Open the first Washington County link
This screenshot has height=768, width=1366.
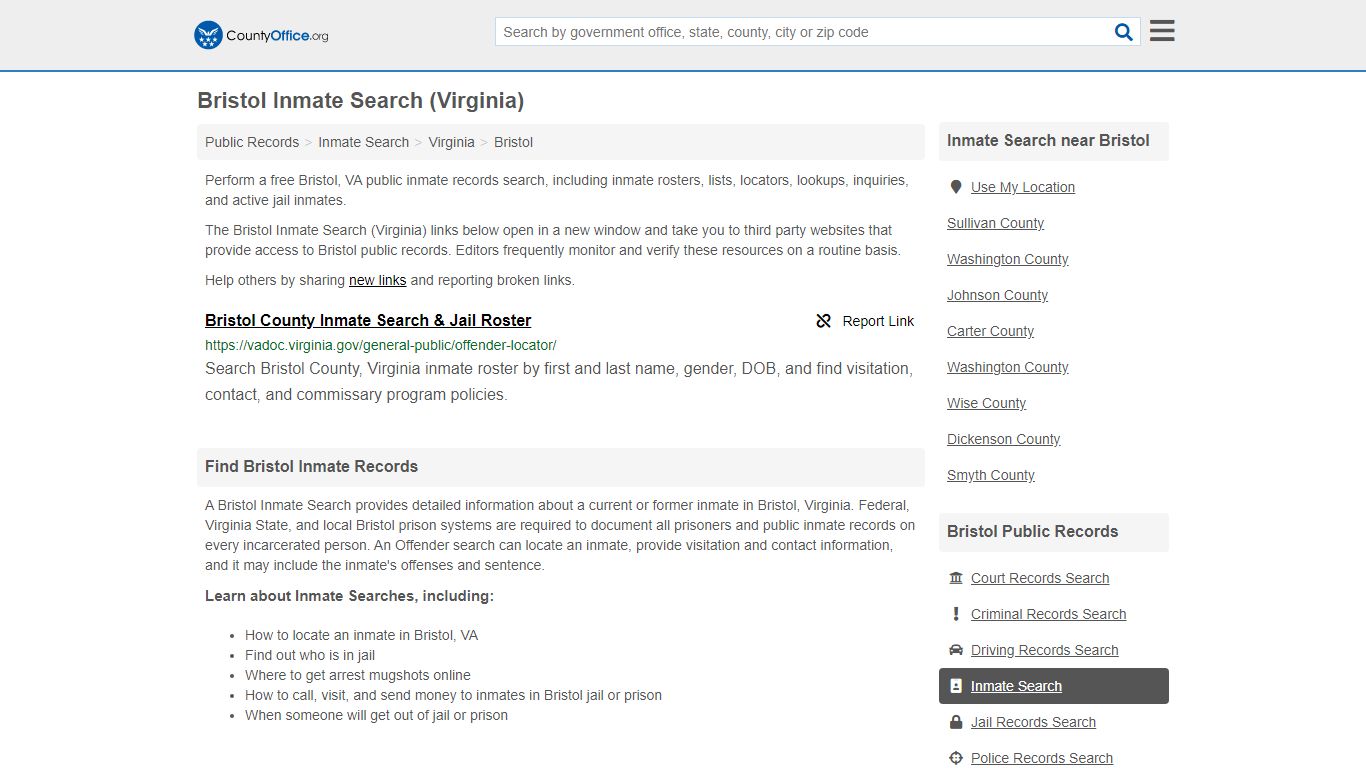point(1007,259)
